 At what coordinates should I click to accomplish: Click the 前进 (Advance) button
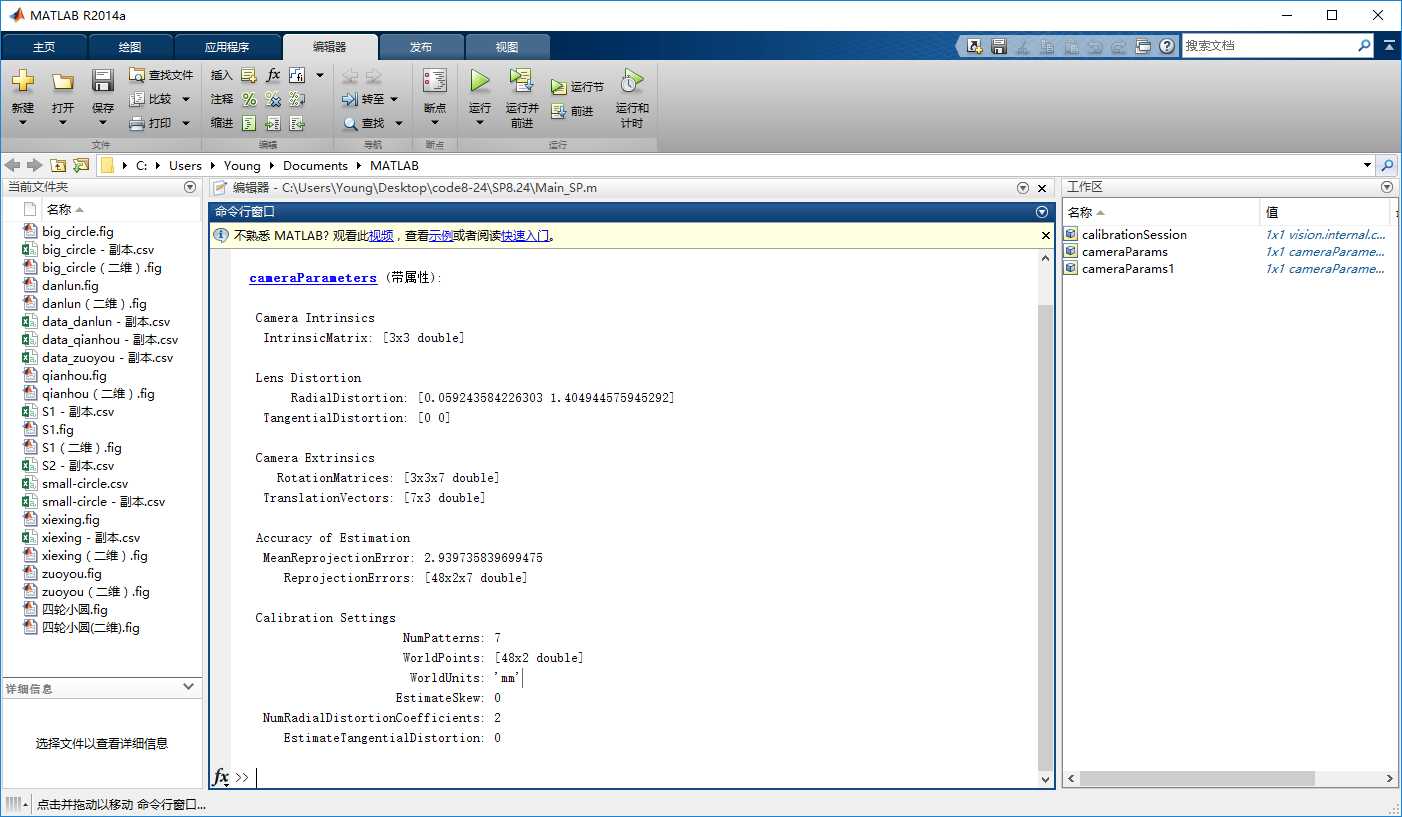(x=571, y=111)
